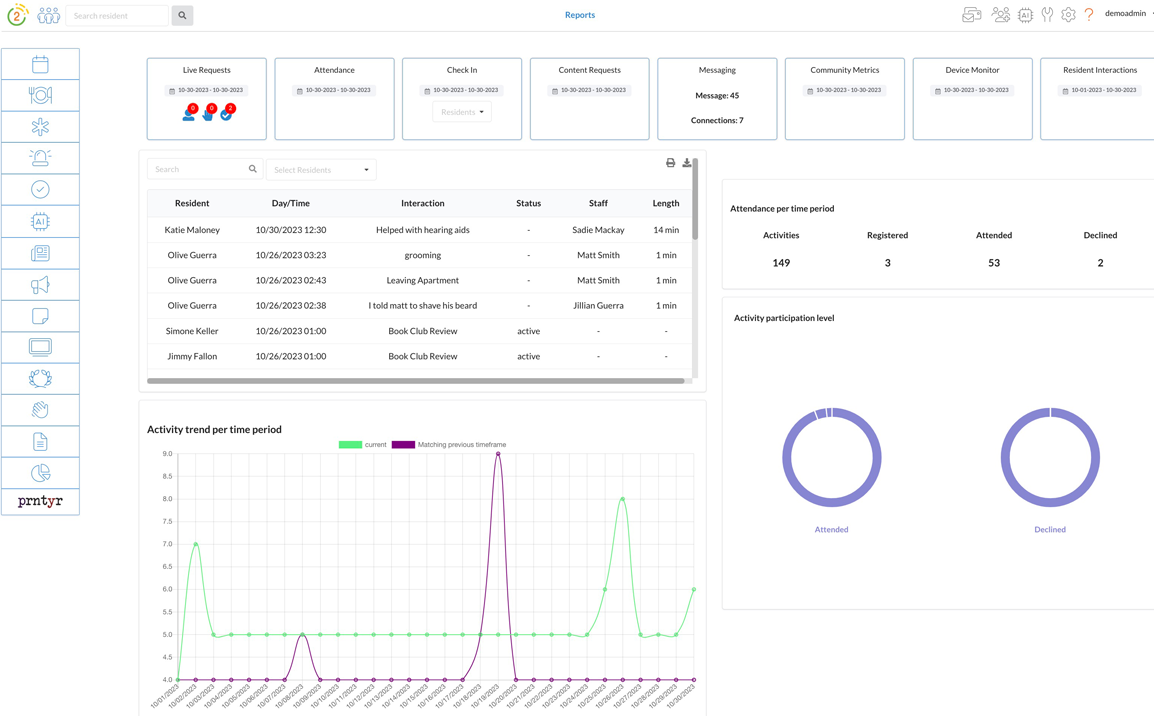
Task: Select the alarm siren sidebar icon
Action: (x=40, y=158)
